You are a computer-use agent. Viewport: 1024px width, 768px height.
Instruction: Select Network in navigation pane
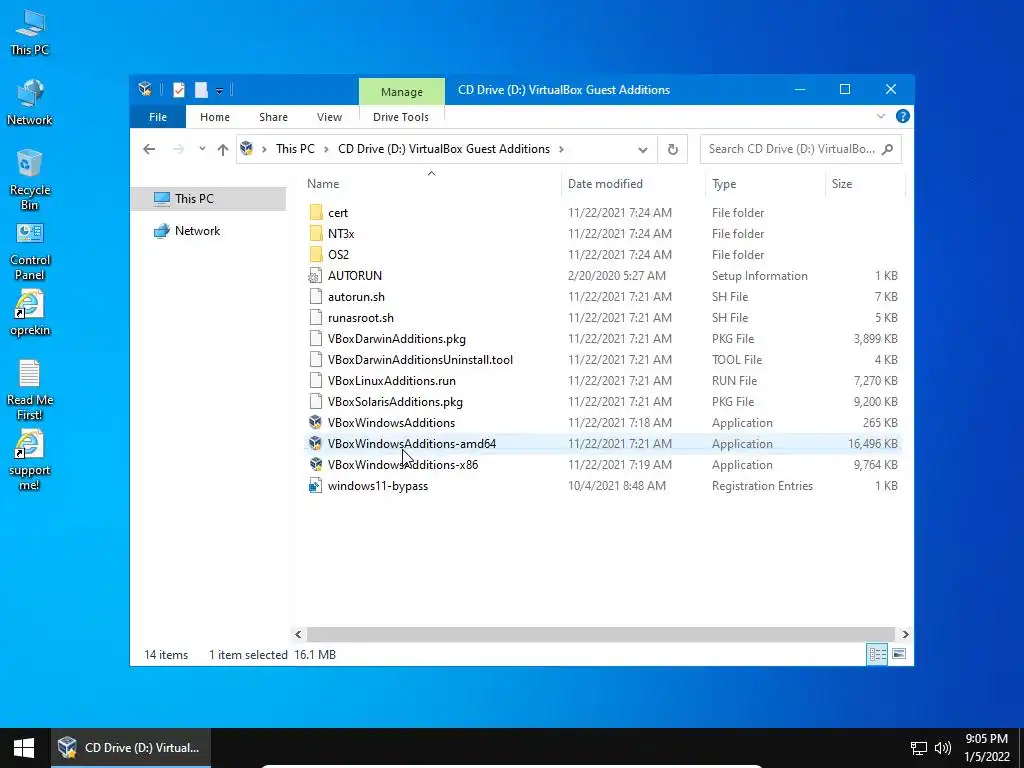[x=197, y=231]
